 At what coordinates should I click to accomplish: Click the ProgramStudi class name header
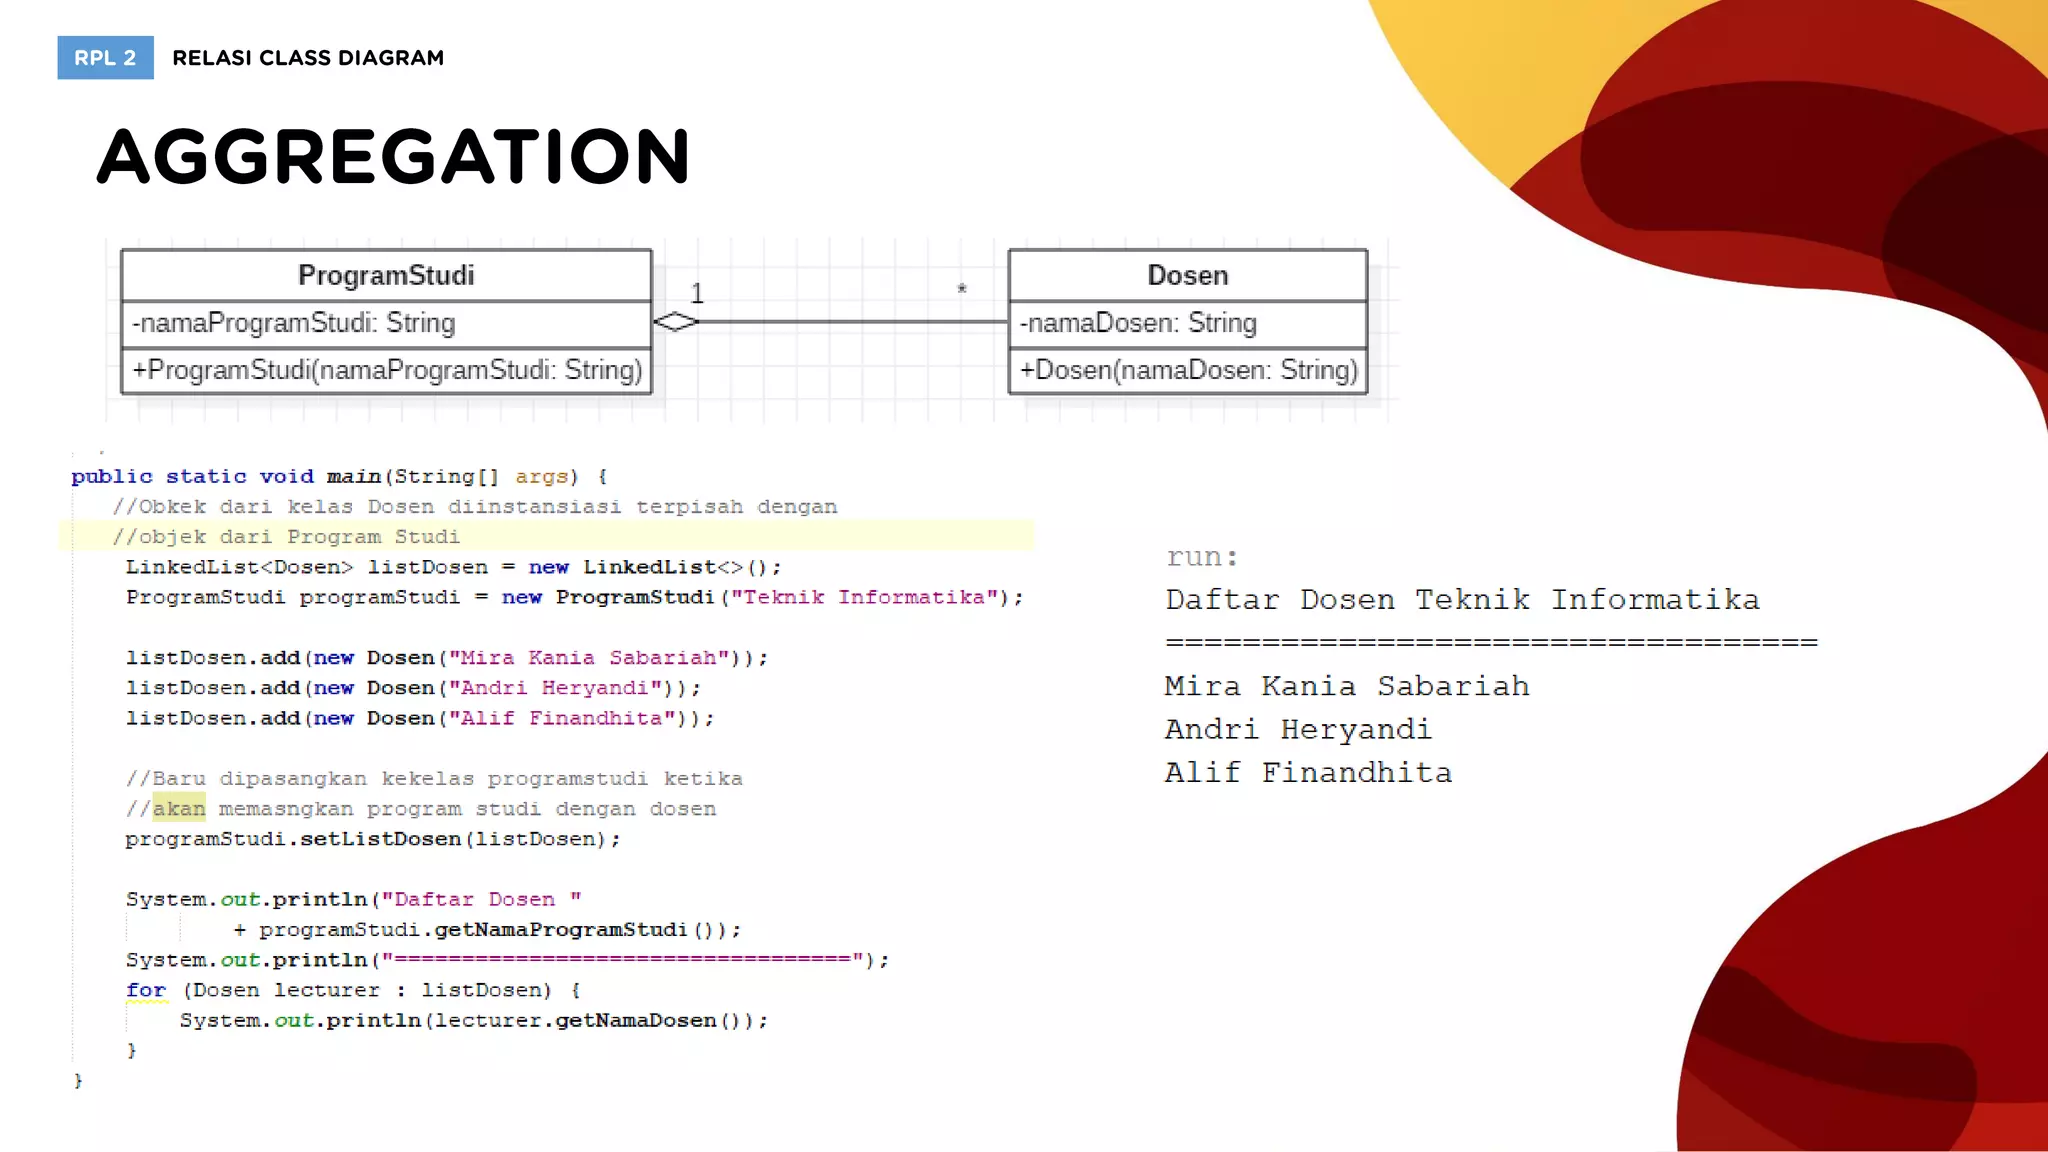[386, 275]
